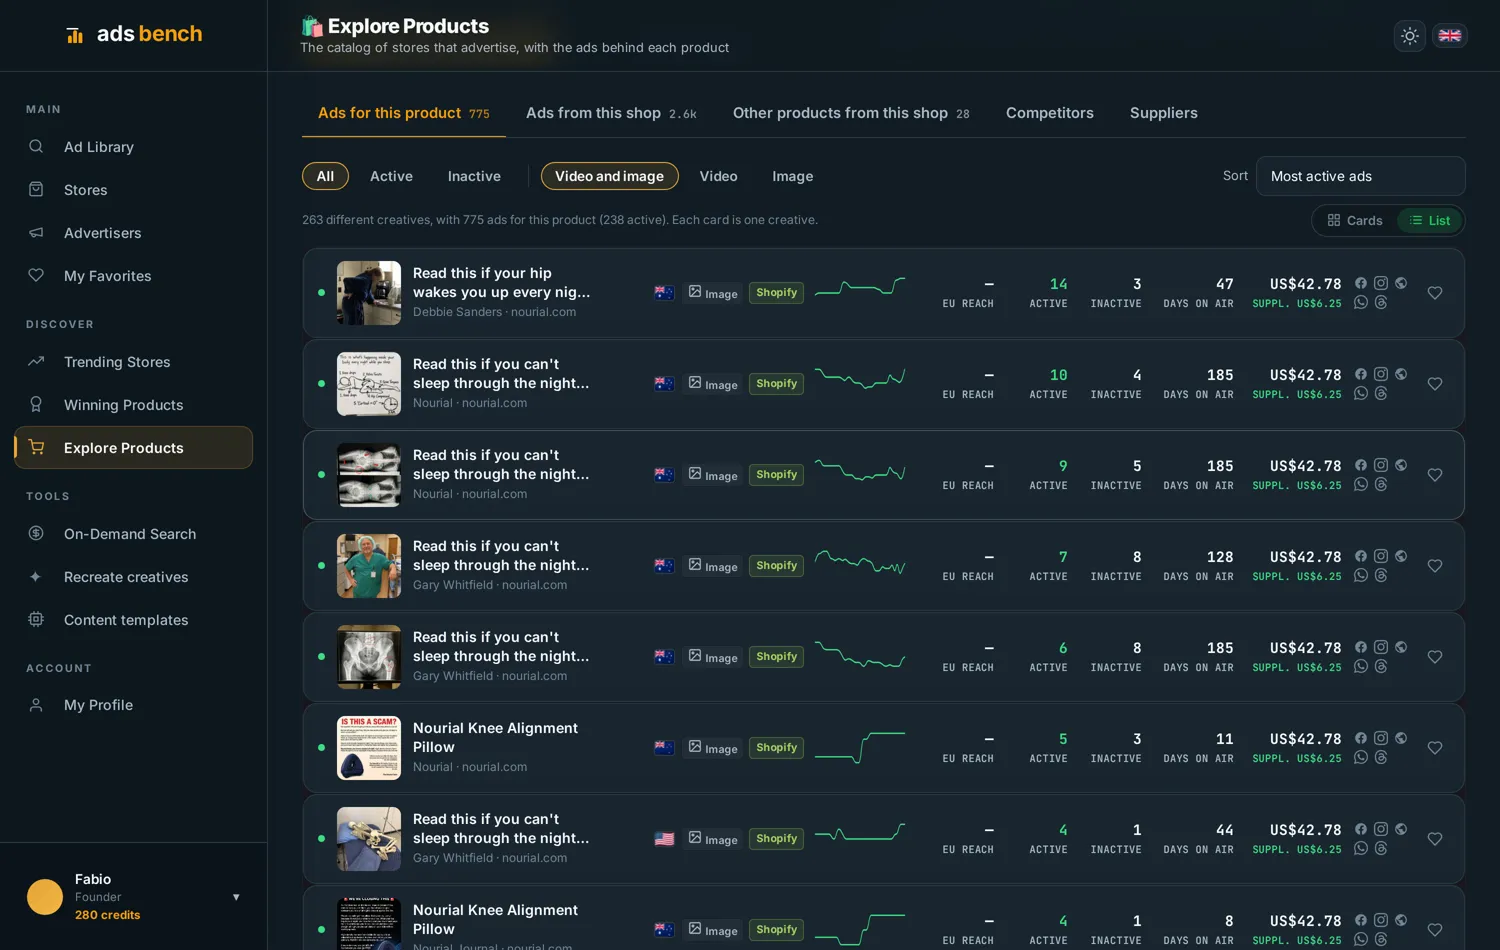Open the first 'Nourial Knee Alignment Pillow' title
Image resolution: width=1500 pixels, height=950 pixels.
pyautogui.click(x=495, y=738)
